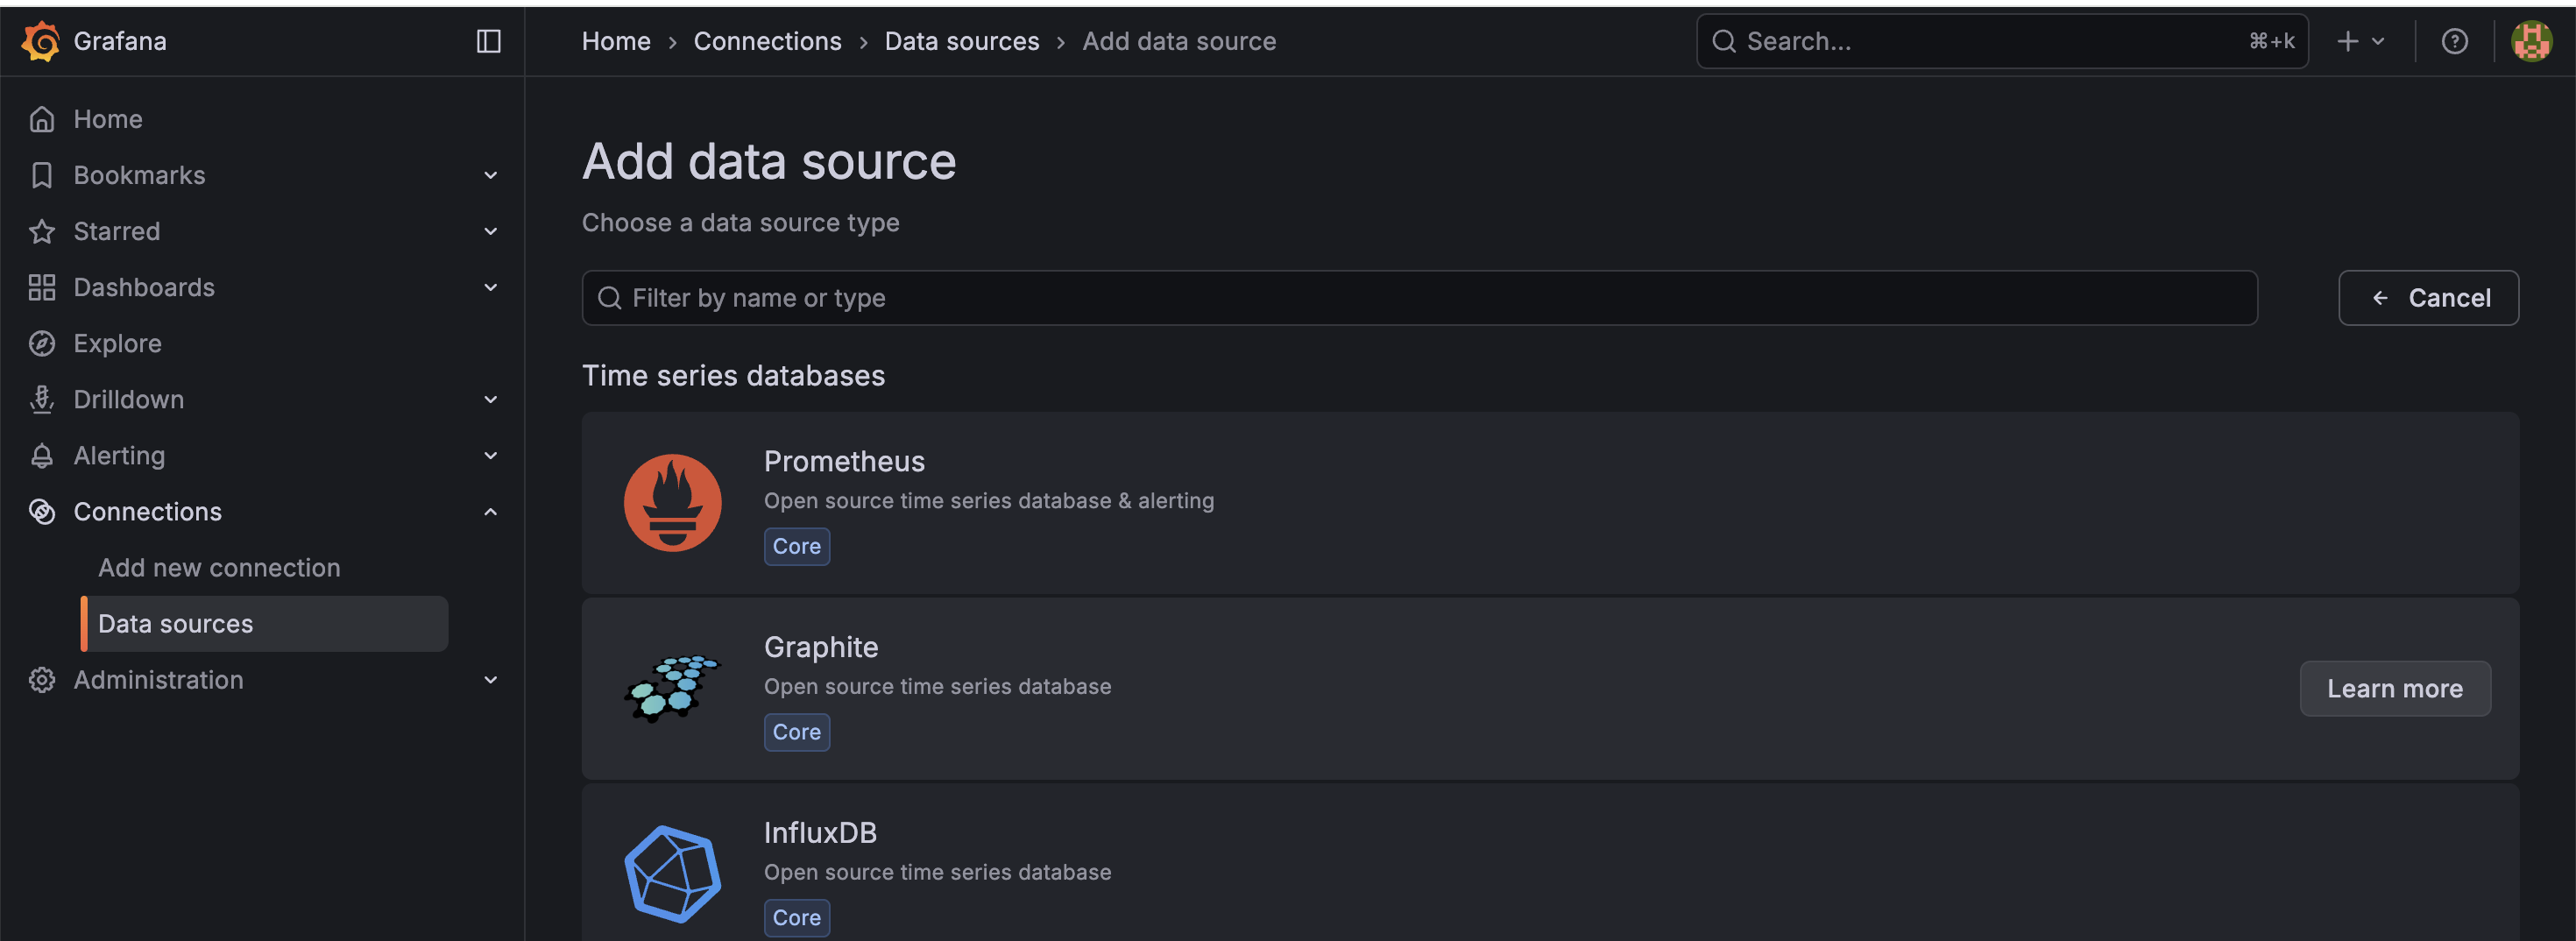Click the left arrow icon in Cancel button

[x=2380, y=297]
